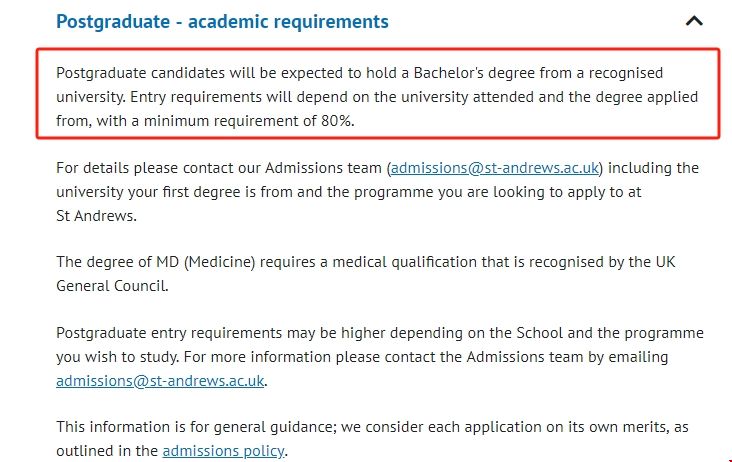Click the 'Postgraduate - academic requirements' heading

pyautogui.click(x=222, y=21)
